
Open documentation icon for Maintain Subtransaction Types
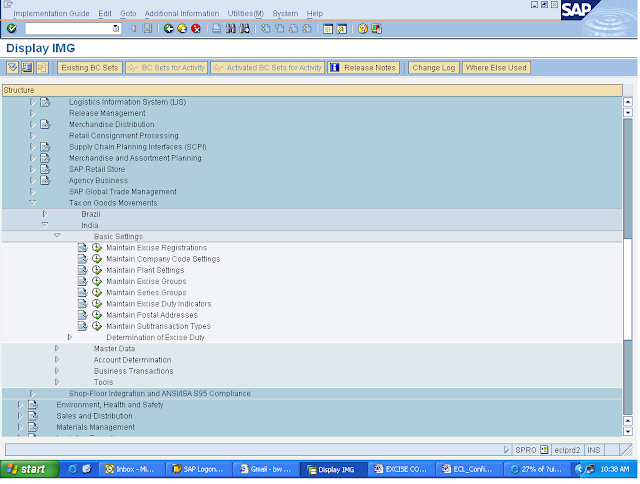[83, 326]
